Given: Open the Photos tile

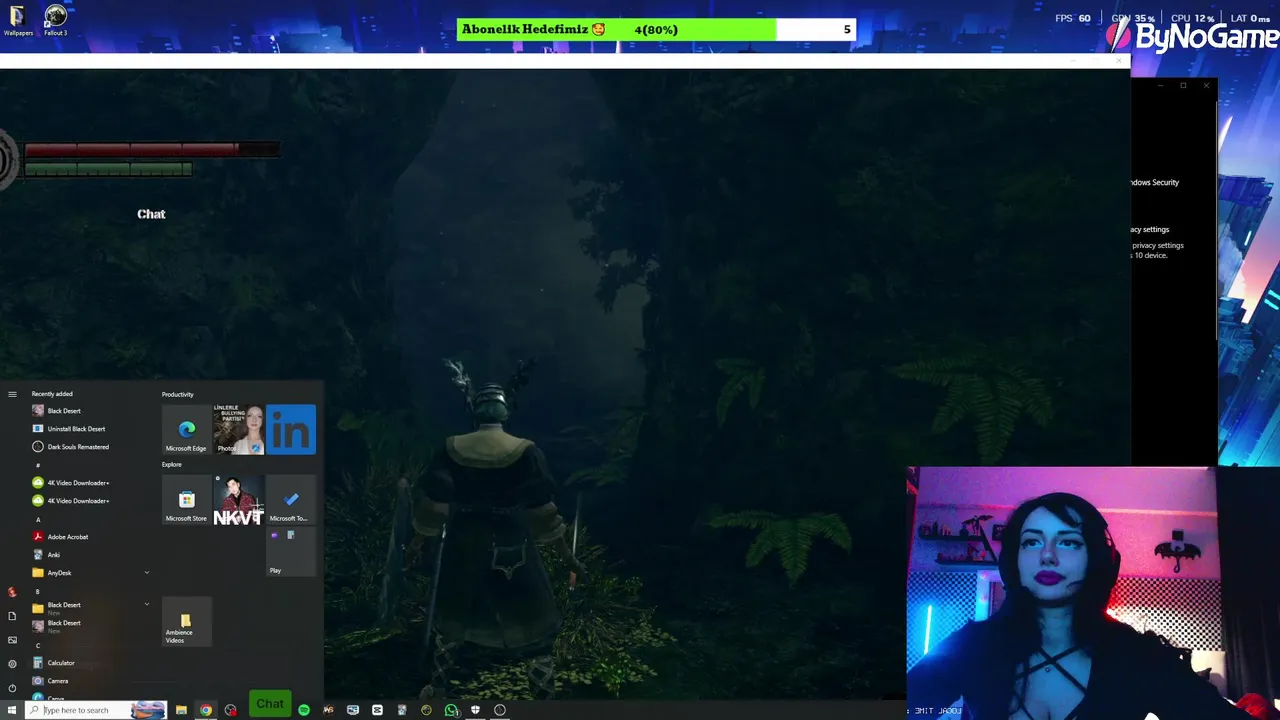Looking at the screenshot, I should tap(238, 430).
